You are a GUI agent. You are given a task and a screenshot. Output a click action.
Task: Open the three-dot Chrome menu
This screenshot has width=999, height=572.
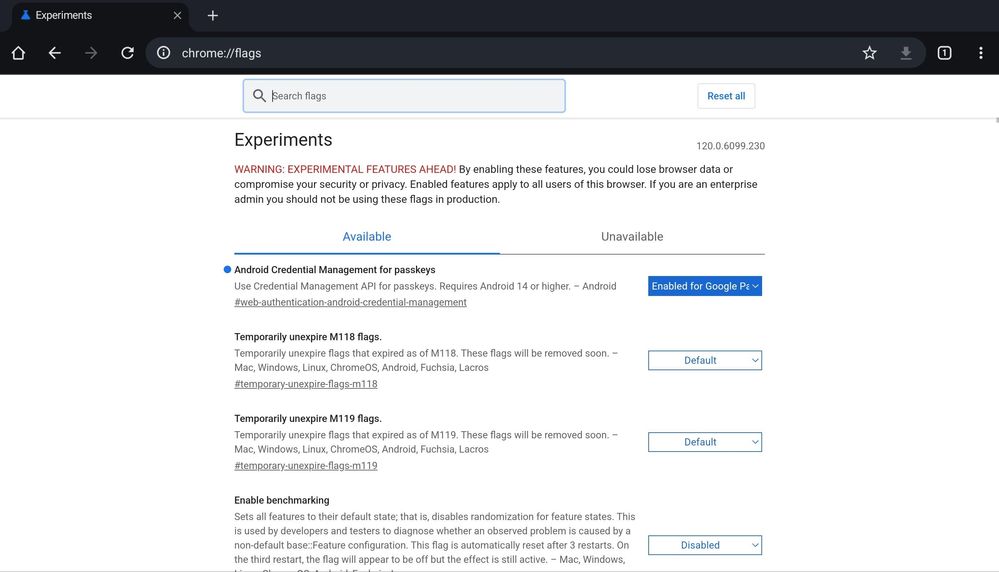click(981, 53)
